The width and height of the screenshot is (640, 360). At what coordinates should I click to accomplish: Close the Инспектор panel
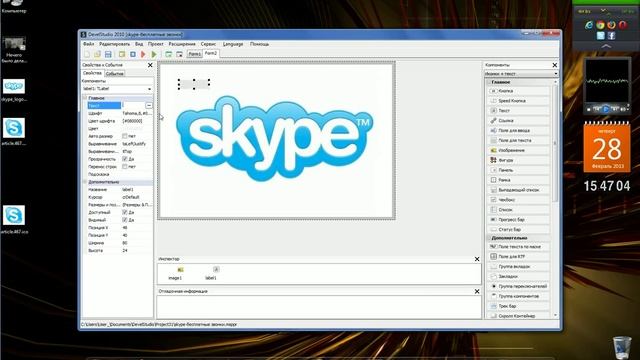pyautogui.click(x=477, y=259)
